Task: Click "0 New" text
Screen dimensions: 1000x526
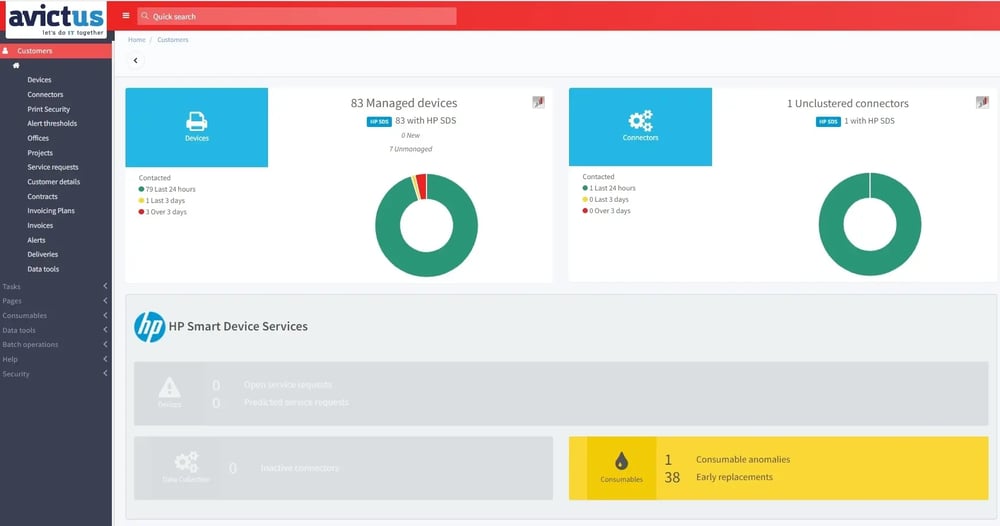Action: click(x=411, y=135)
